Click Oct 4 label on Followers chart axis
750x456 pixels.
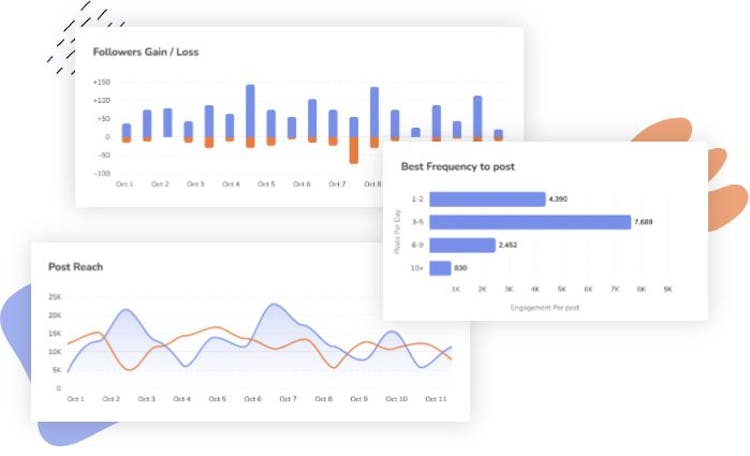(231, 184)
